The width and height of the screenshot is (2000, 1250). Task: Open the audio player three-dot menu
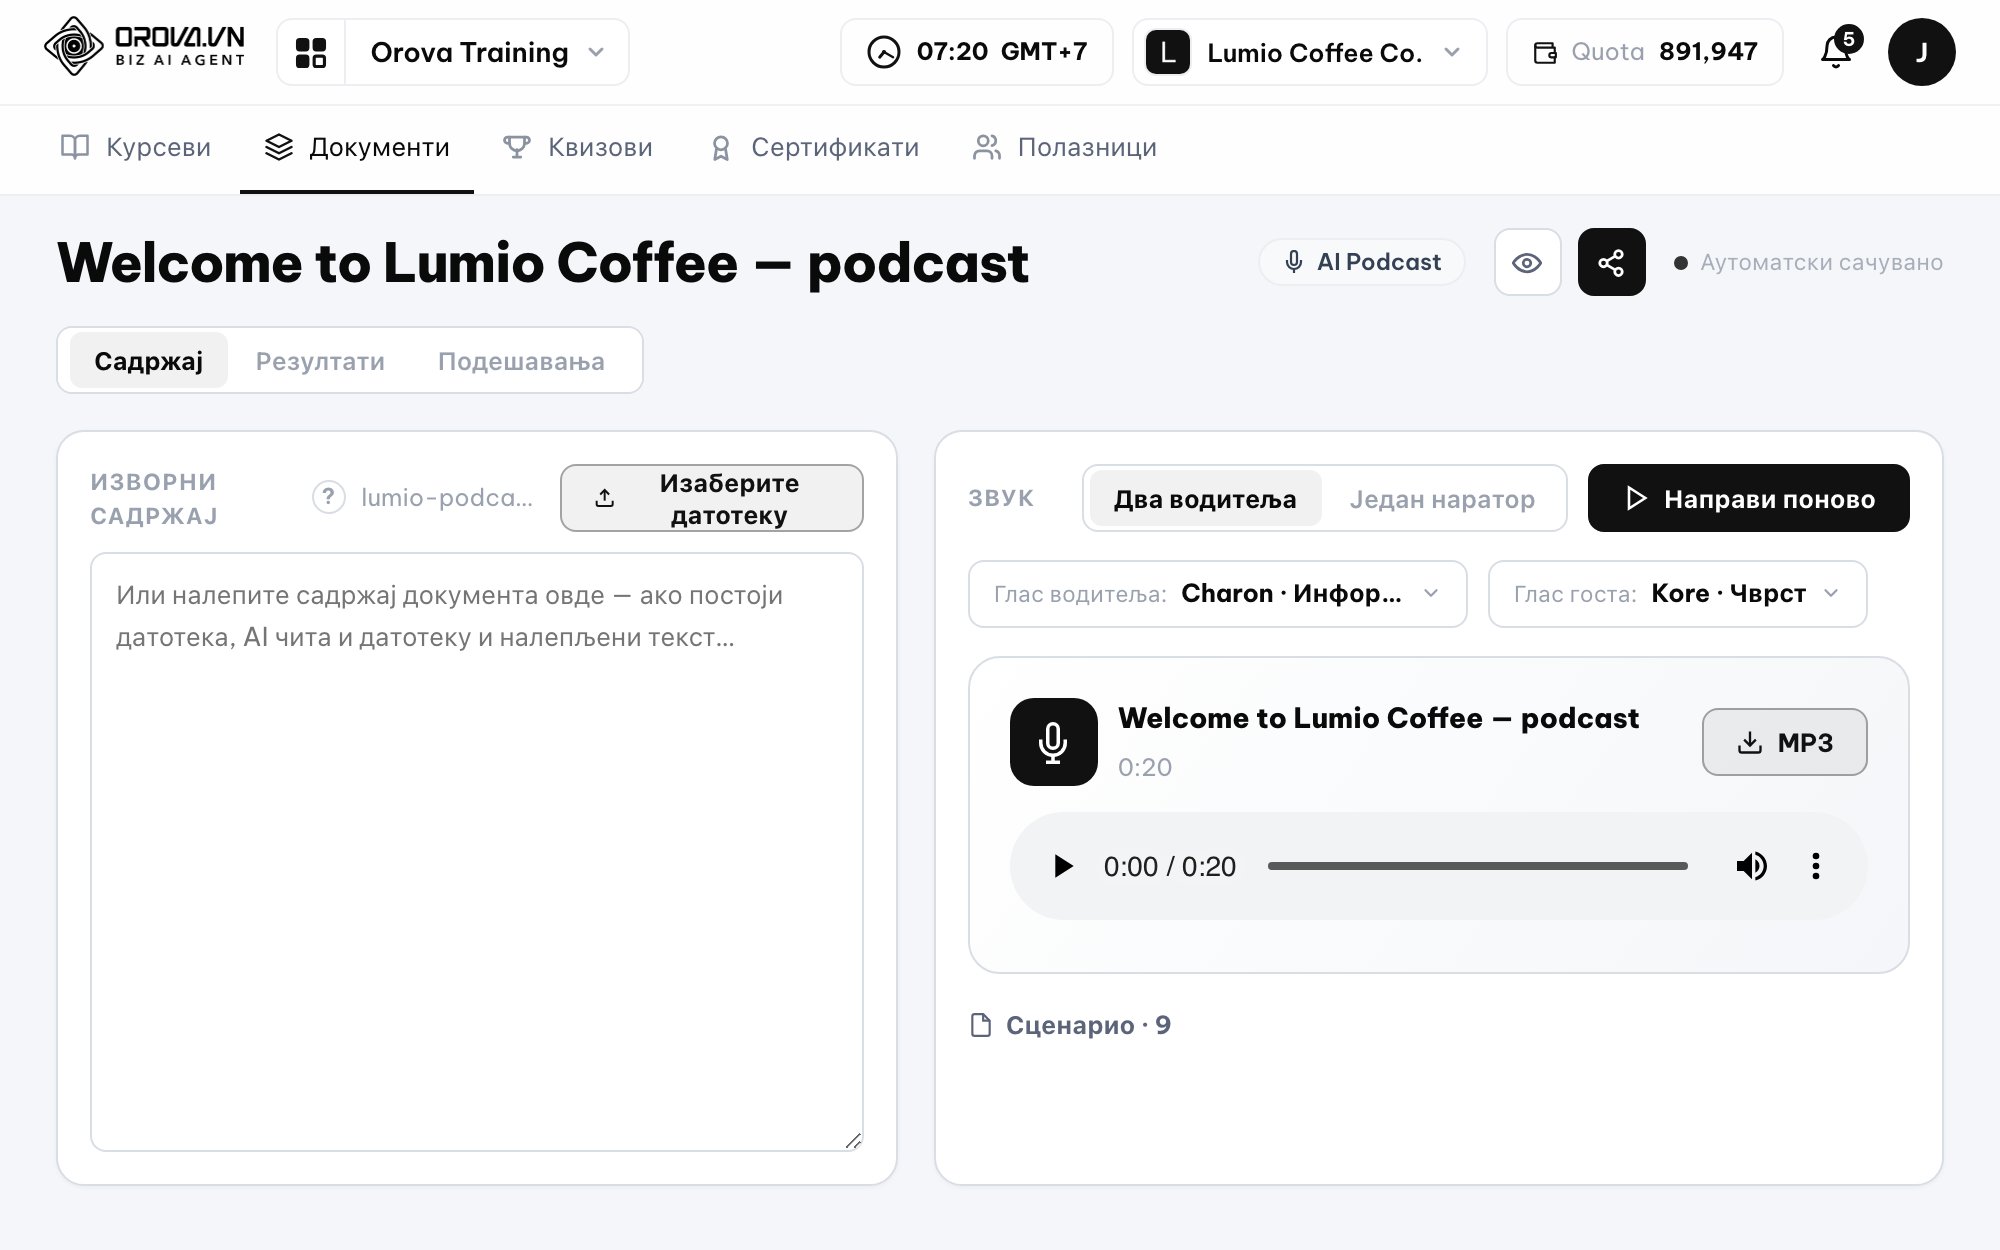1816,866
